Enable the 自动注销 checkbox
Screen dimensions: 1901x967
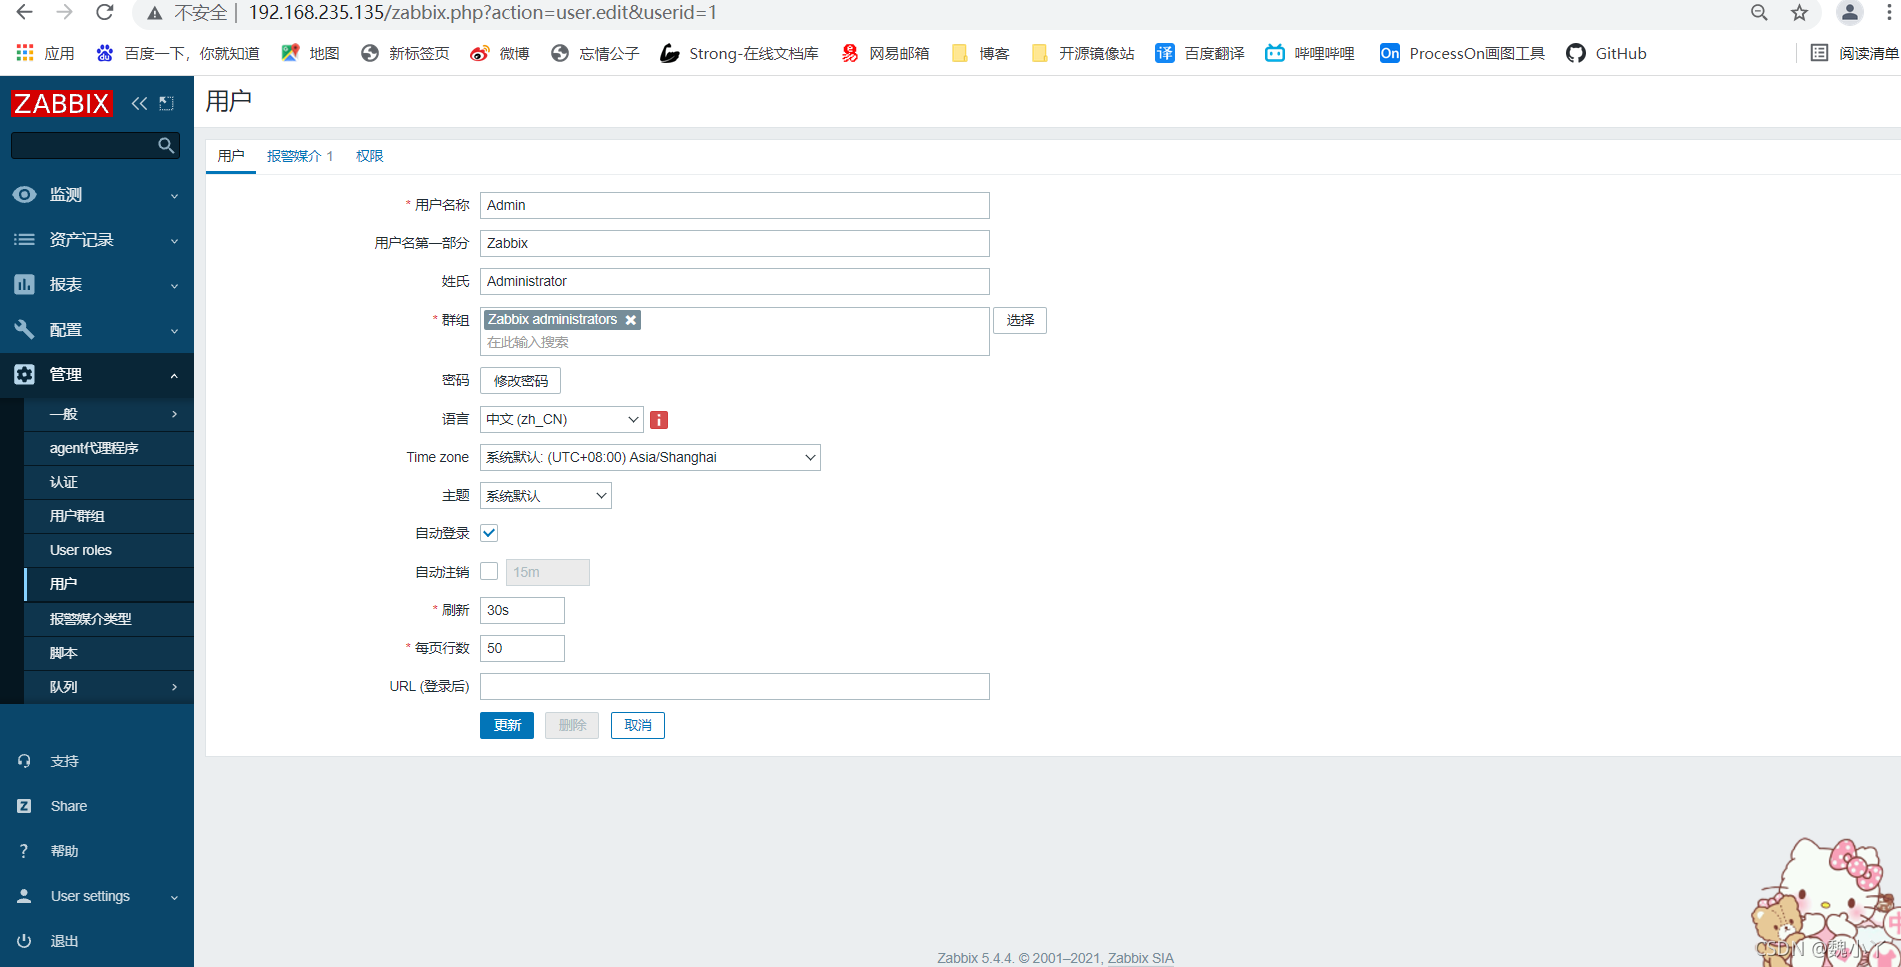coord(489,571)
